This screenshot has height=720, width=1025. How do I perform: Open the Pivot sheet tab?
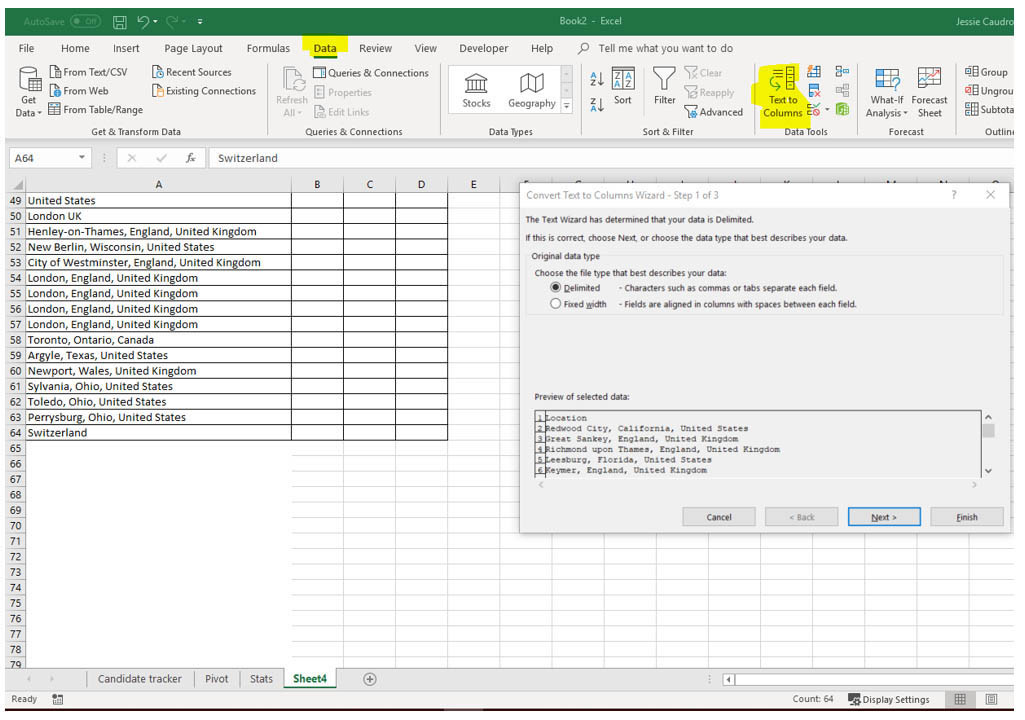point(216,678)
